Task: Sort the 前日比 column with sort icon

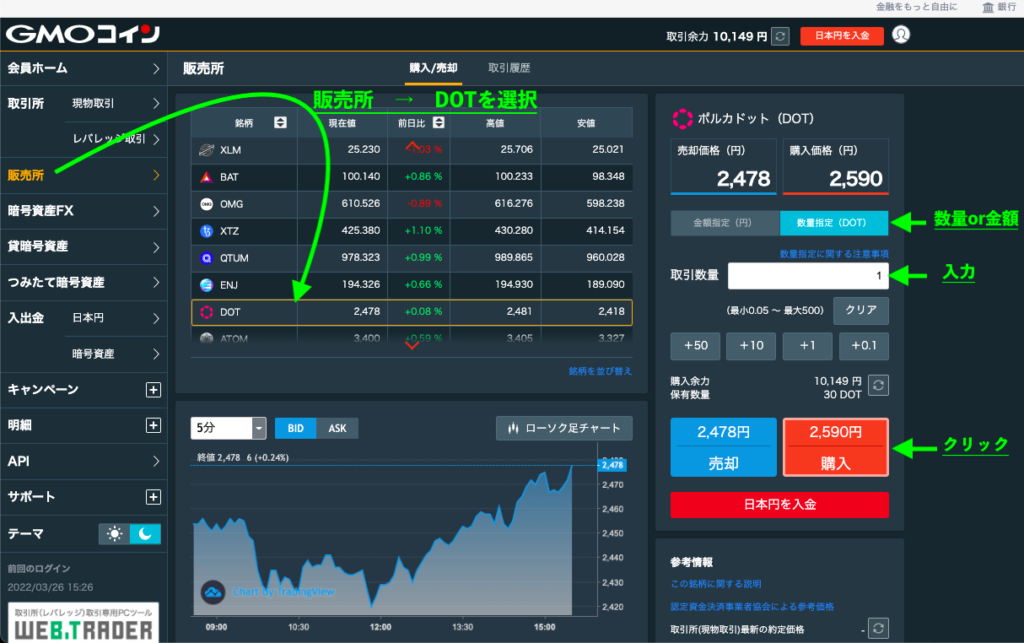Action: pos(439,123)
